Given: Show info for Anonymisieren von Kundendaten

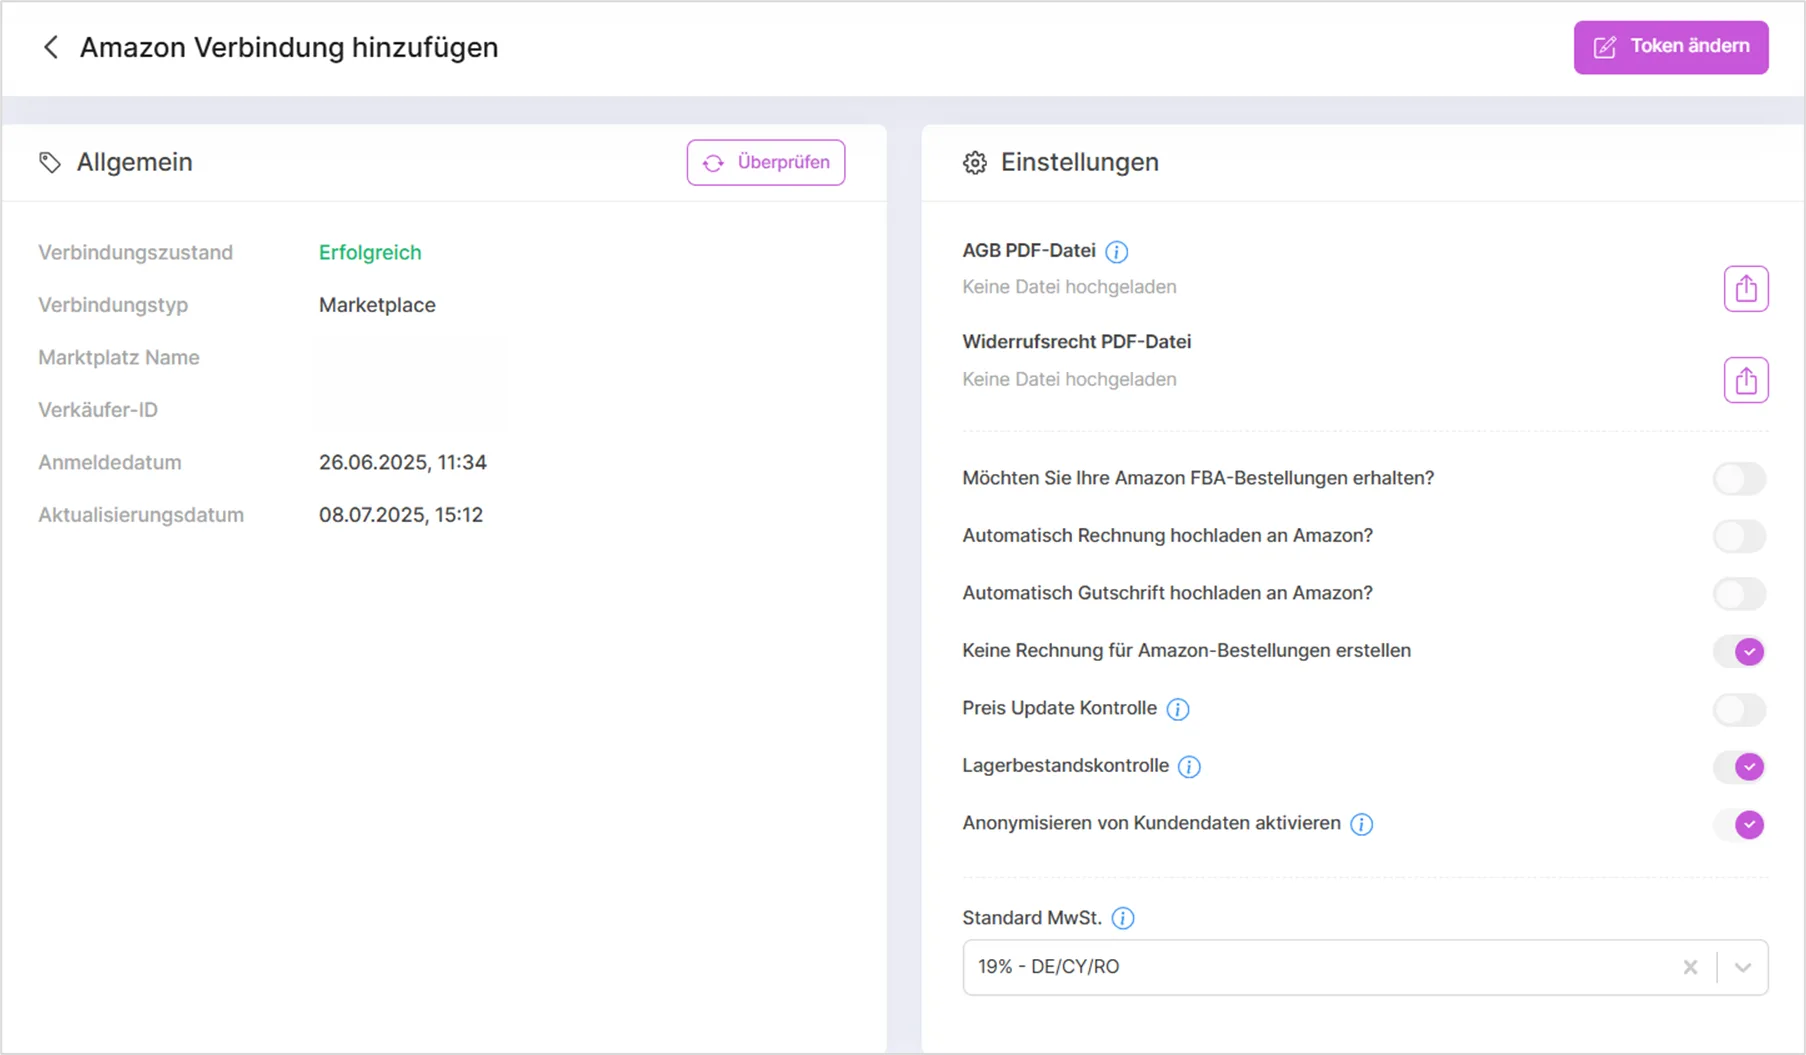Looking at the screenshot, I should click(1362, 824).
